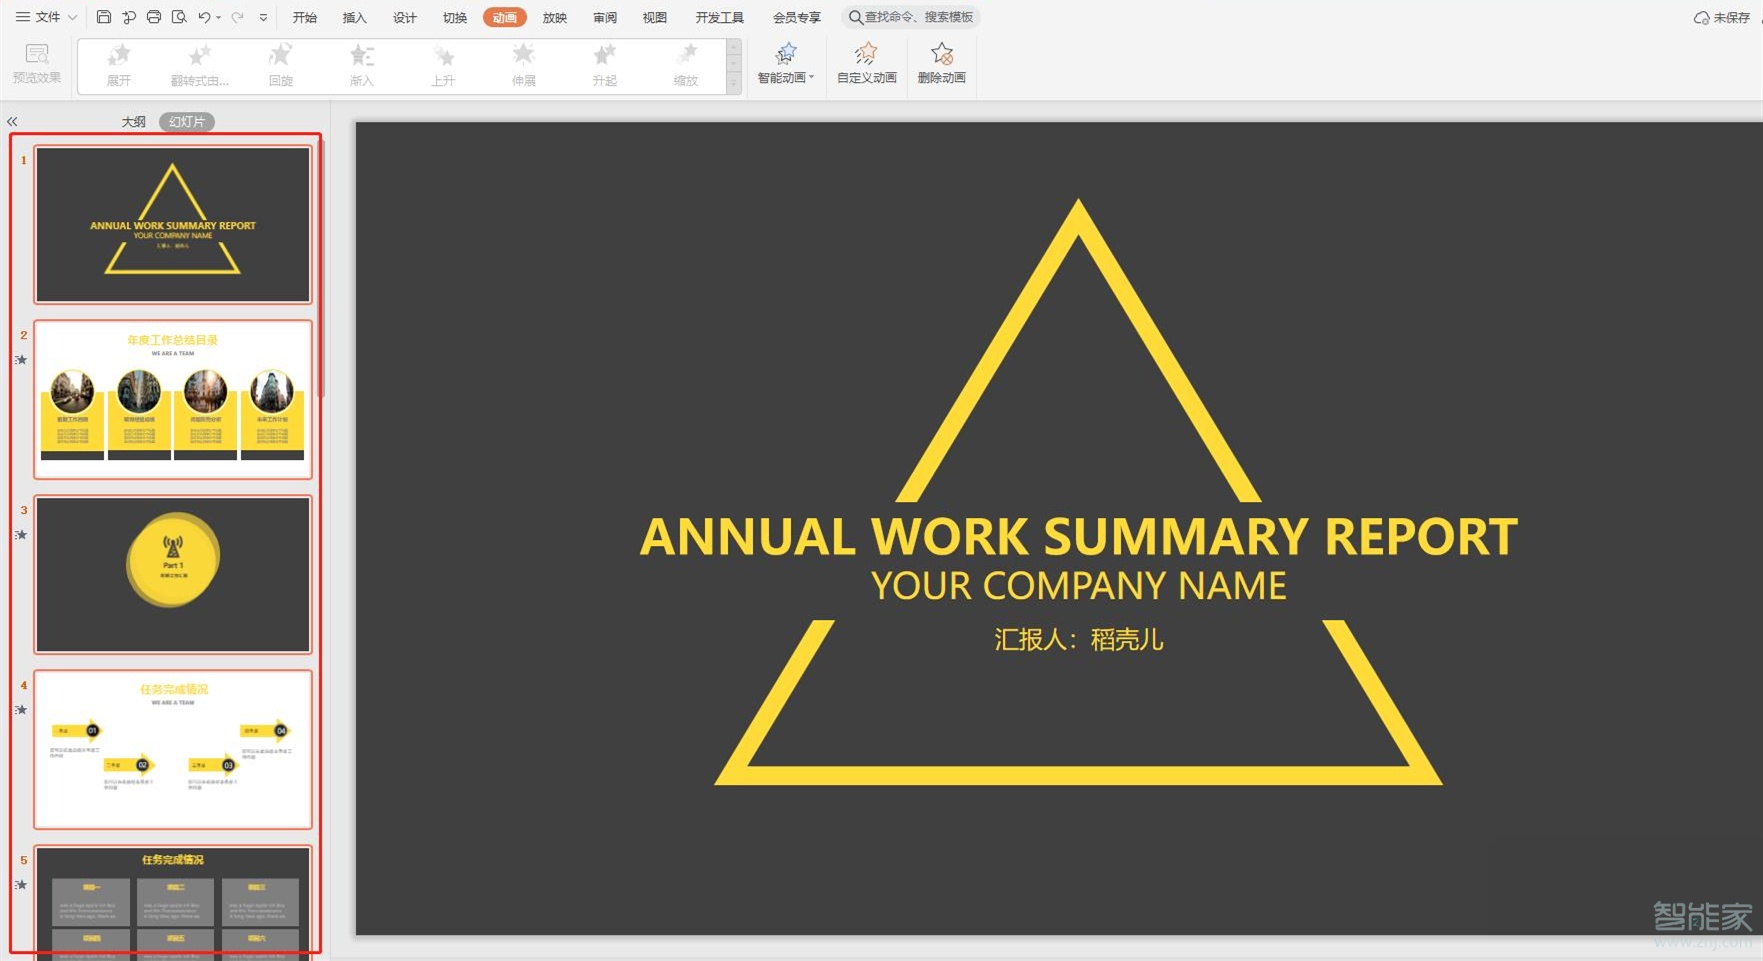The height and width of the screenshot is (961, 1763).
Task: Select the 幻灯片 panel tab
Action: click(187, 122)
